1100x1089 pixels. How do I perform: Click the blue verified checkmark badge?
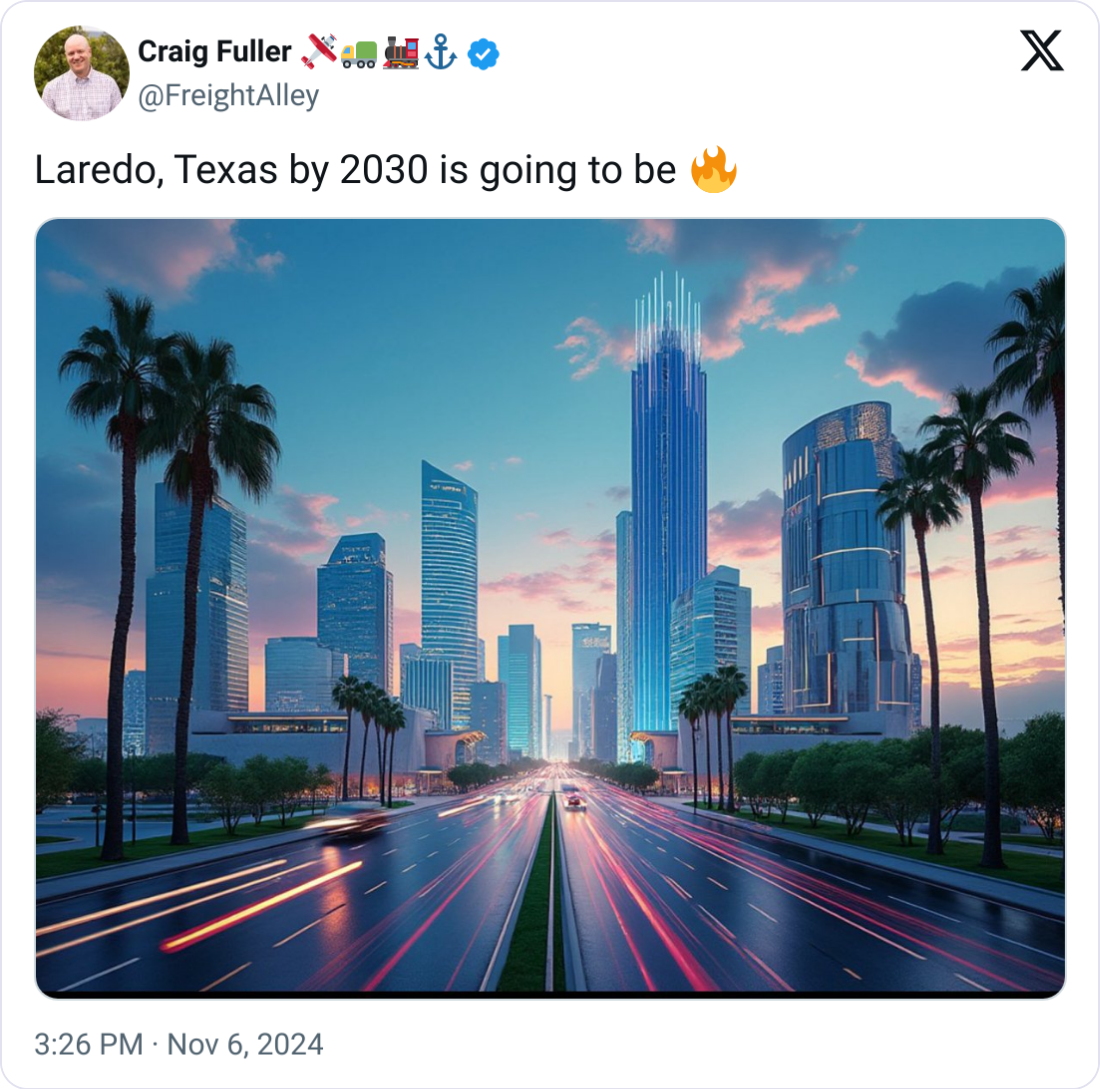point(484,53)
